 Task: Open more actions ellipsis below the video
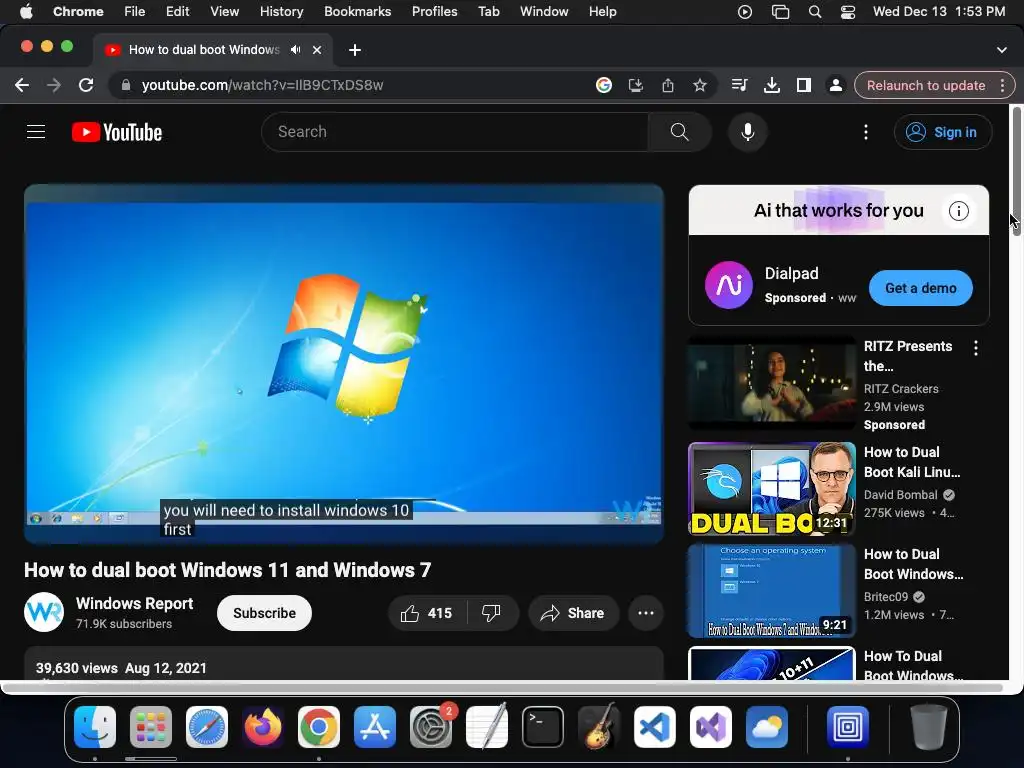[646, 613]
